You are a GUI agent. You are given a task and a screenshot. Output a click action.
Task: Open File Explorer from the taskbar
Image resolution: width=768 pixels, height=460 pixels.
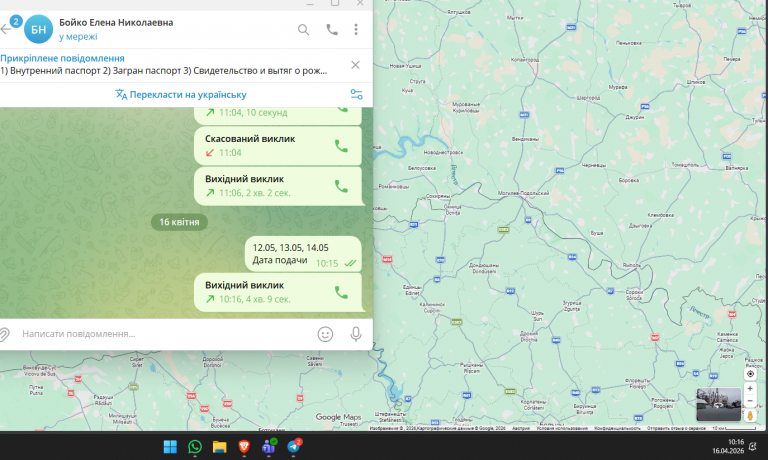coord(219,447)
